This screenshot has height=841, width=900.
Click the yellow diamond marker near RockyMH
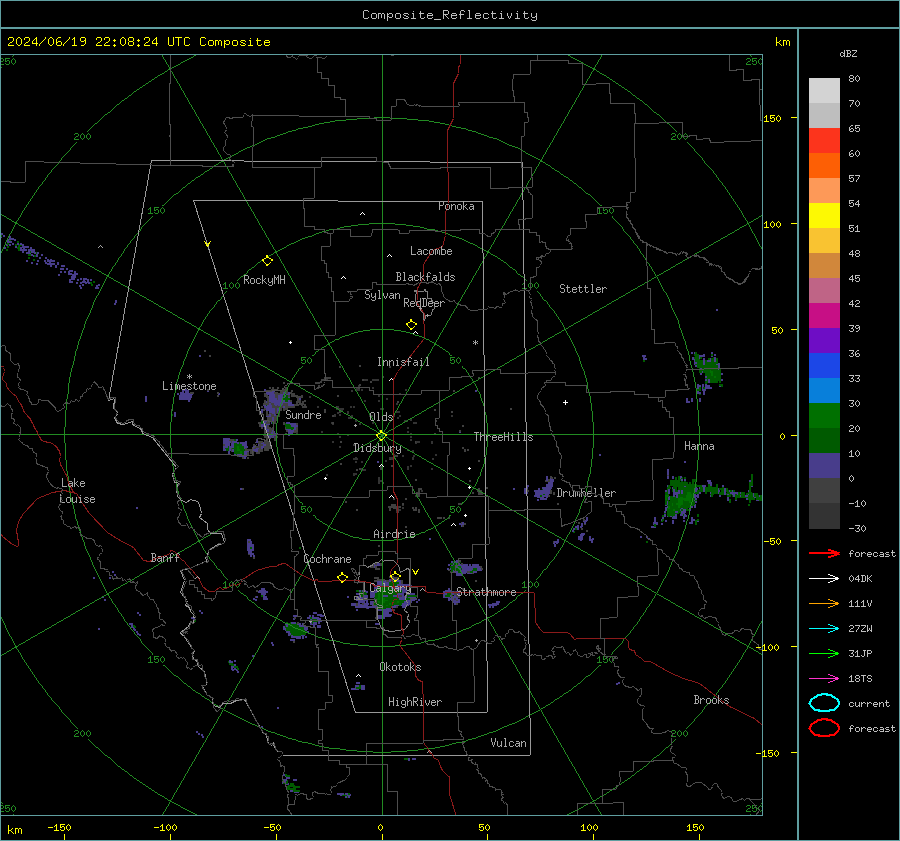(267, 261)
